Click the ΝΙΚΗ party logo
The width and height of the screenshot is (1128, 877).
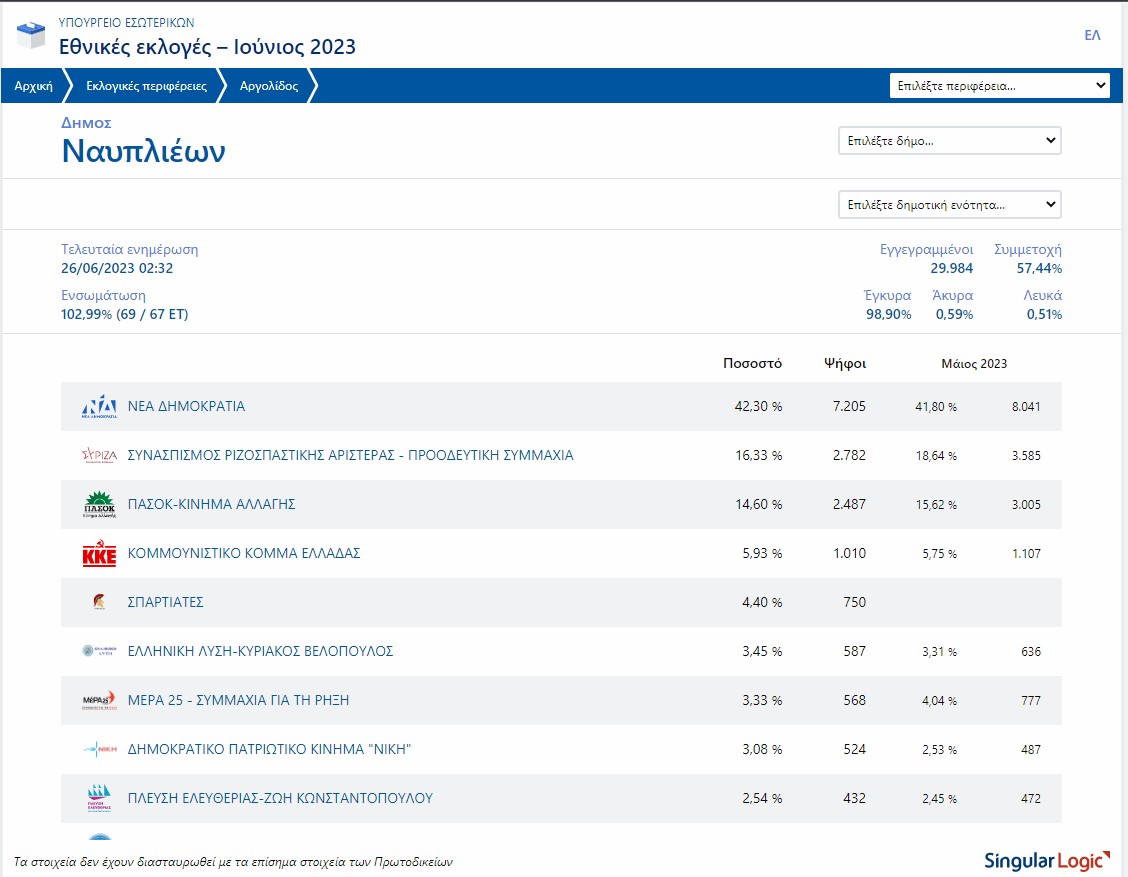(x=99, y=749)
